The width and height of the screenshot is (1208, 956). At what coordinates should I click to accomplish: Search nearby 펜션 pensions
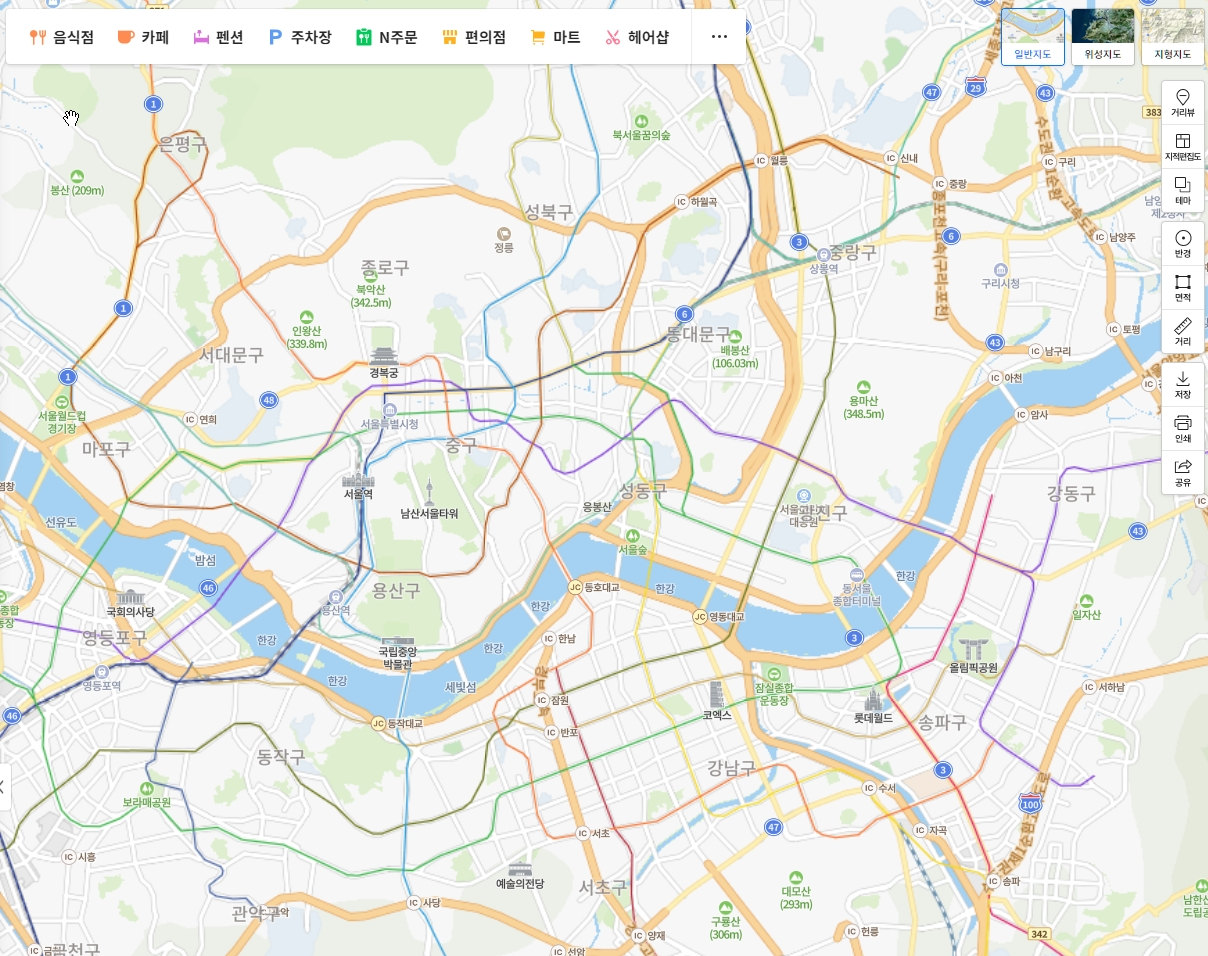(x=218, y=37)
